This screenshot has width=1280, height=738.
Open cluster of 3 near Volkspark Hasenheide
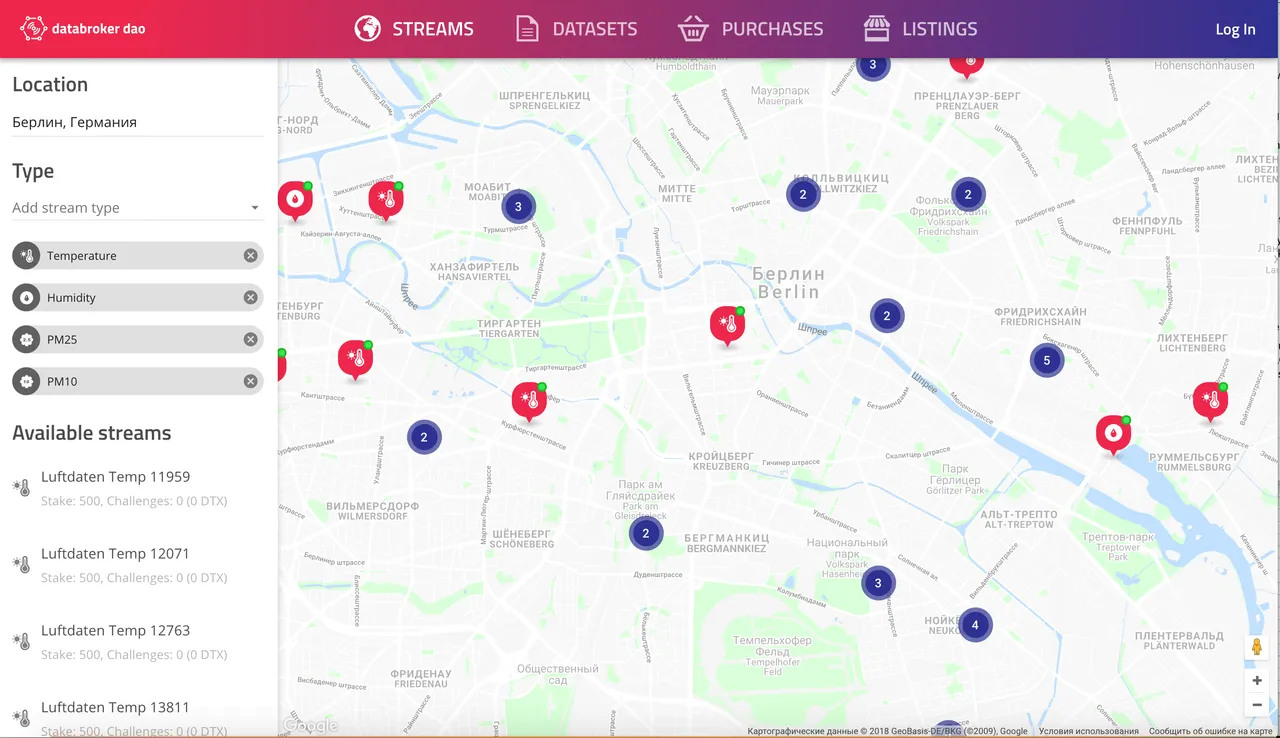point(878,583)
